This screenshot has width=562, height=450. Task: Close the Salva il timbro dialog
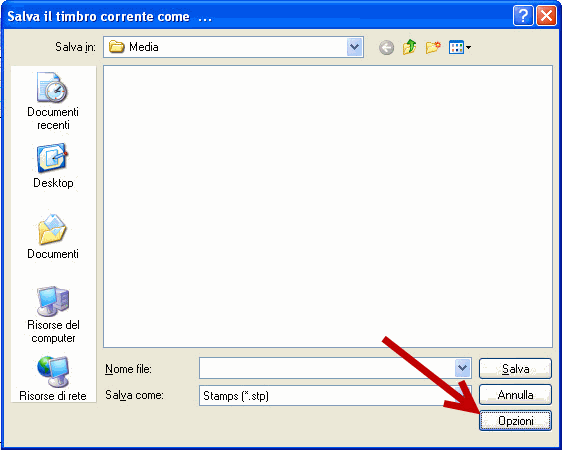click(546, 16)
